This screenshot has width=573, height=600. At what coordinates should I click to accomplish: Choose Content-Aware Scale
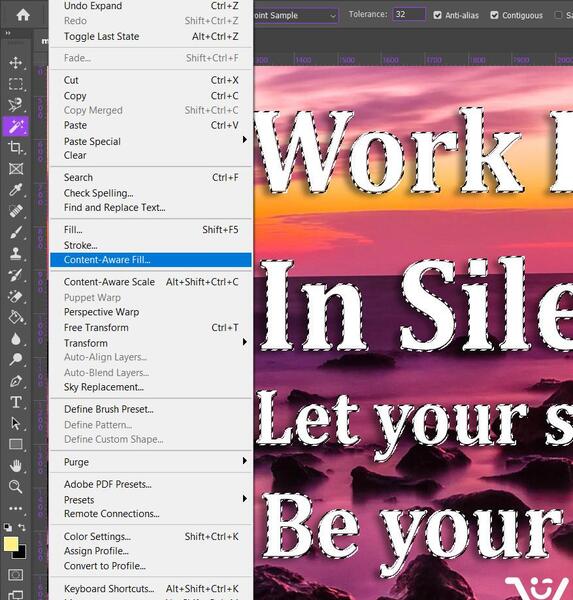(151, 282)
